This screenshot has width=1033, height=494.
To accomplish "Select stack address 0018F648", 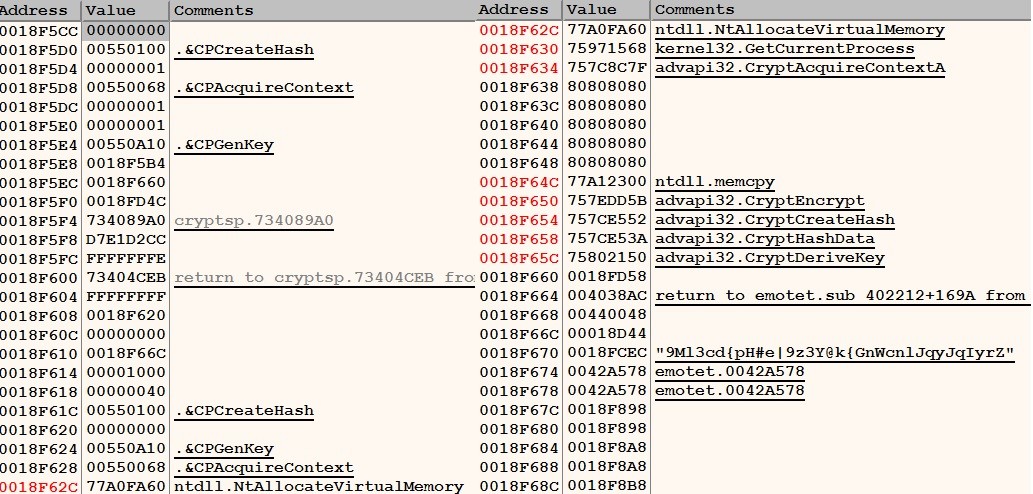I will [x=519, y=163].
